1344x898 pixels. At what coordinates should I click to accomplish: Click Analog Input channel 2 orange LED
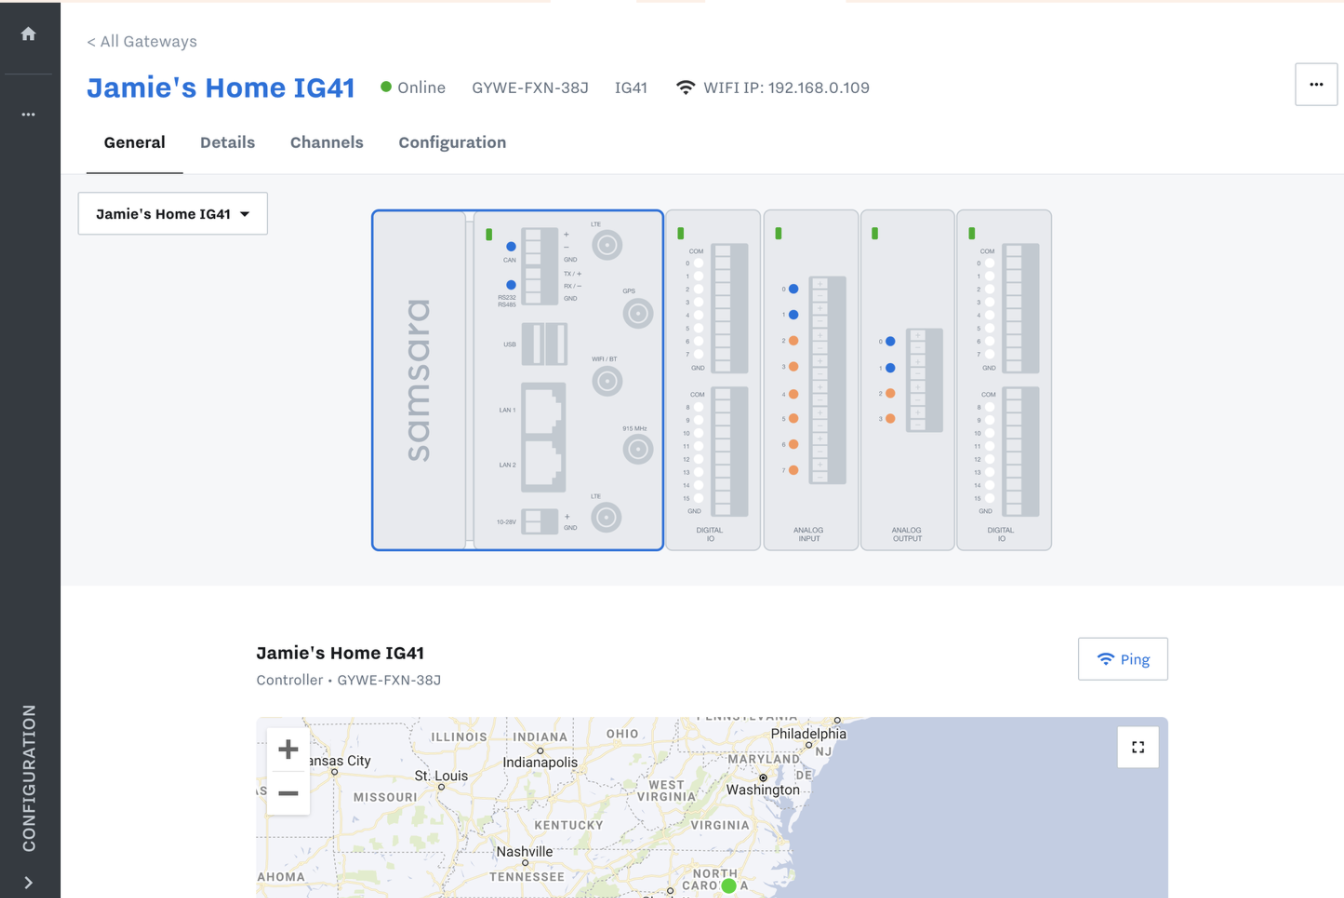(x=793, y=341)
